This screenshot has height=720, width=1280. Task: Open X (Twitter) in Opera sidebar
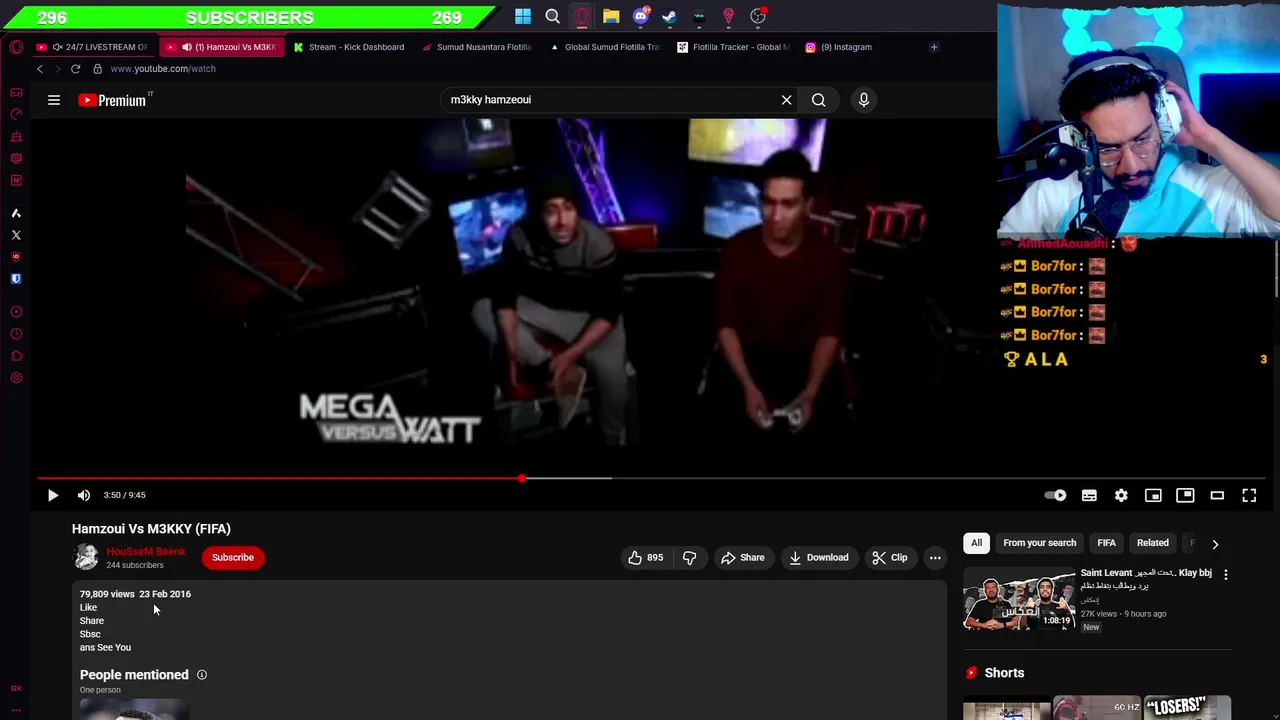click(x=16, y=235)
